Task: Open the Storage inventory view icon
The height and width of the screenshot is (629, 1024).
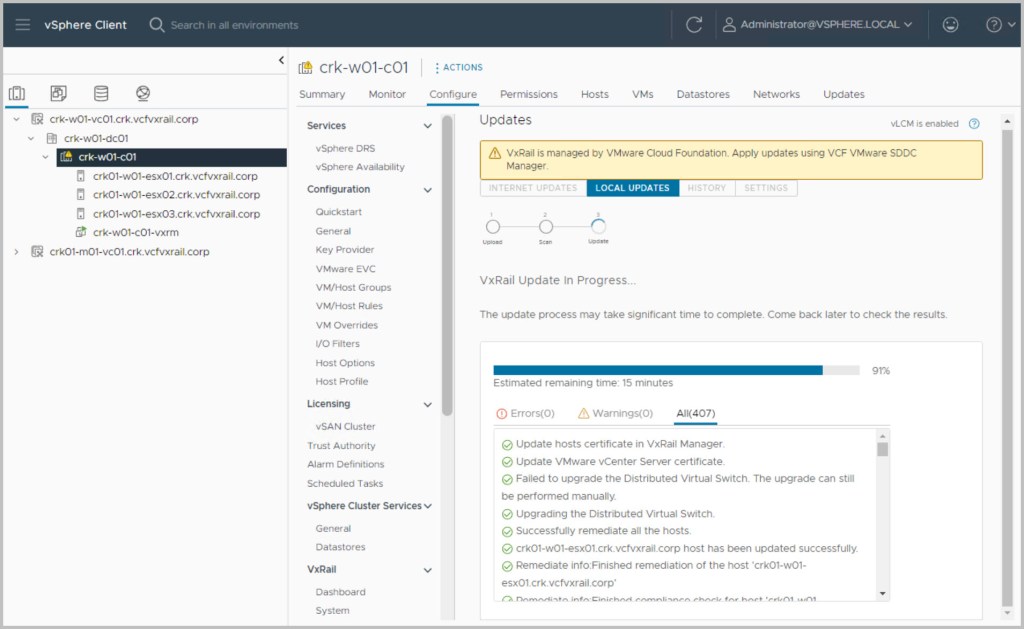Action: pos(101,94)
